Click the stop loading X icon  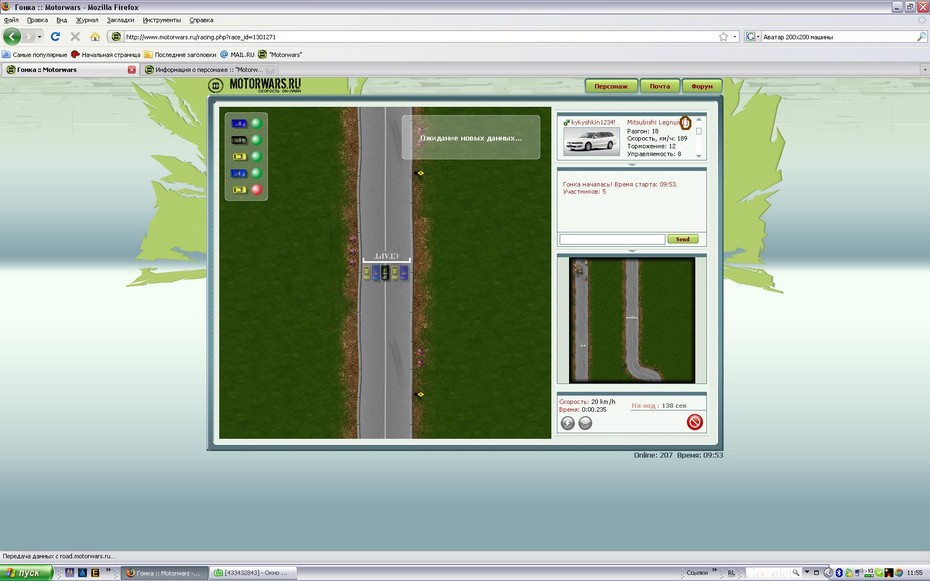coord(75,37)
